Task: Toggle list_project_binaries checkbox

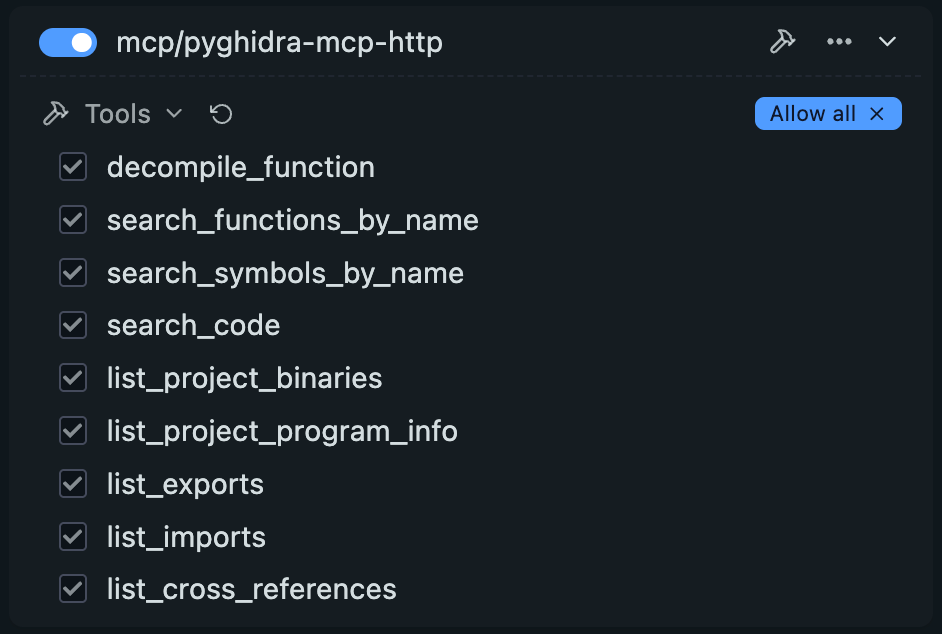Action: [73, 378]
